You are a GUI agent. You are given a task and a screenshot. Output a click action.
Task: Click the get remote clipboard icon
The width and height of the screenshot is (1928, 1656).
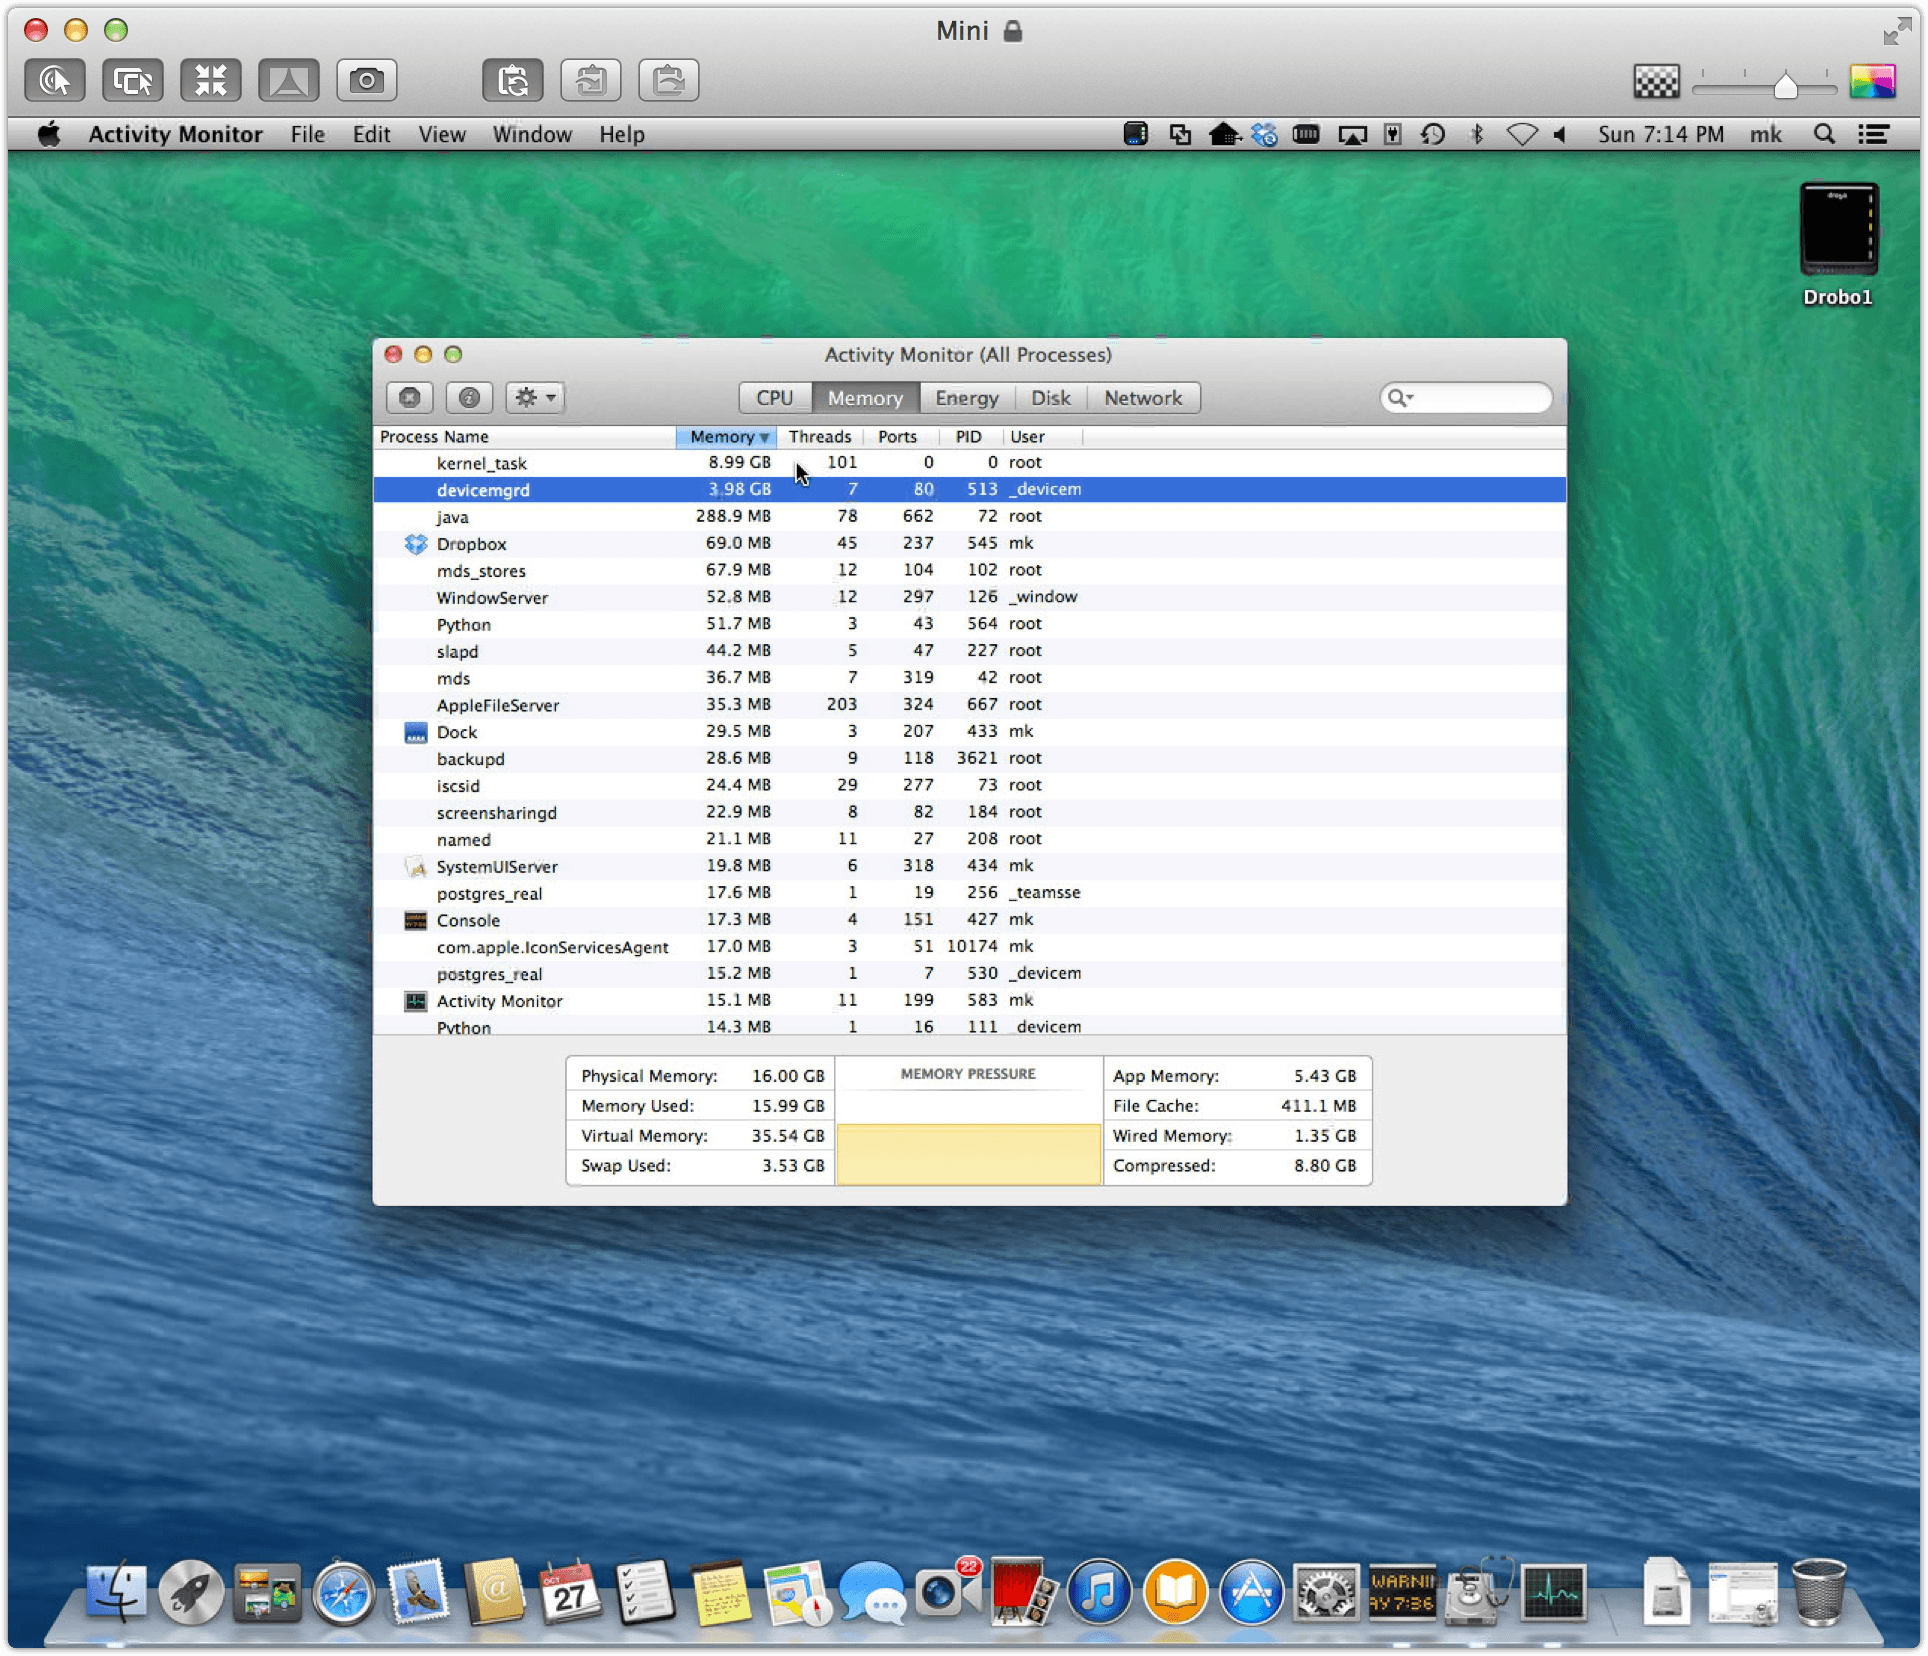click(590, 81)
